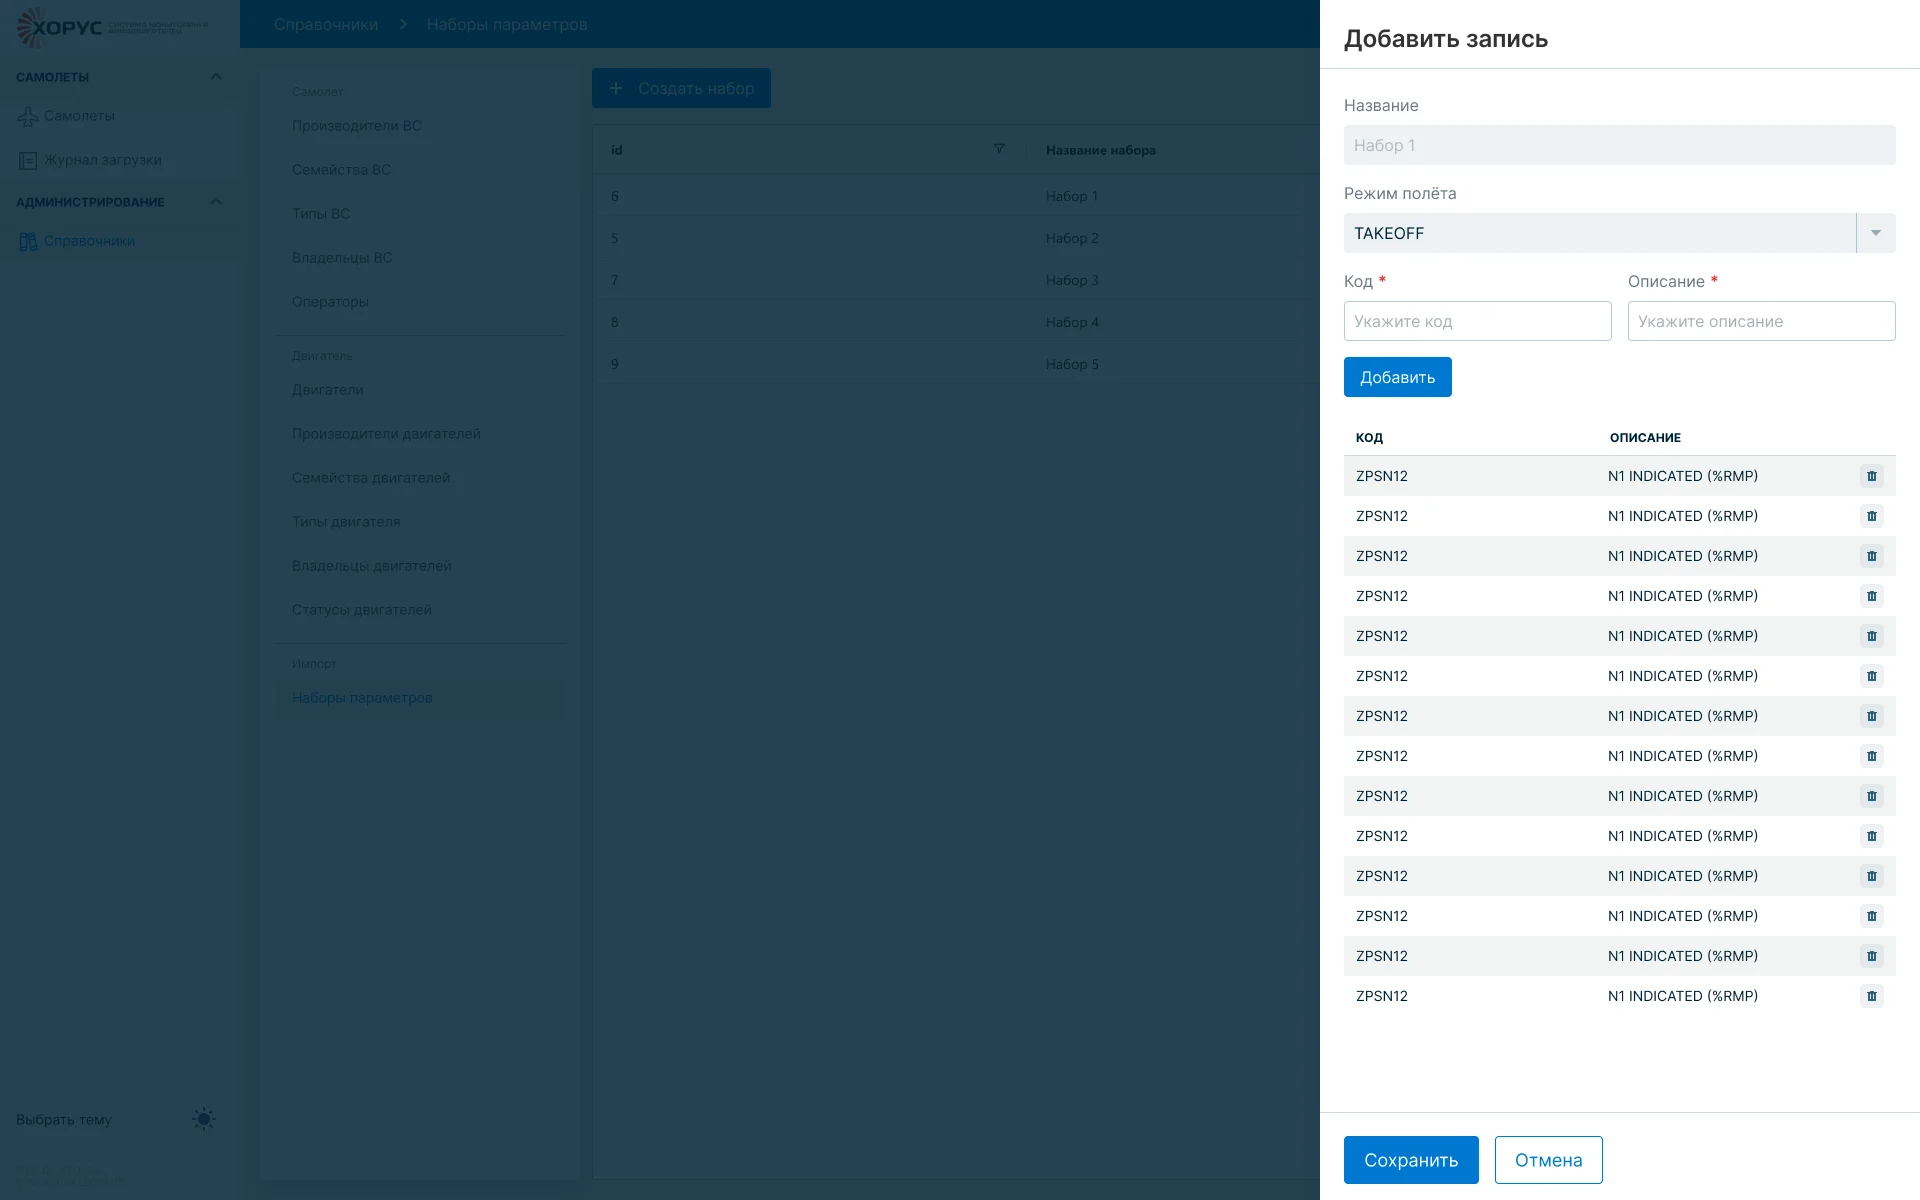Open Самолеты in the left sidebar
1920x1200 pixels.
coord(79,116)
